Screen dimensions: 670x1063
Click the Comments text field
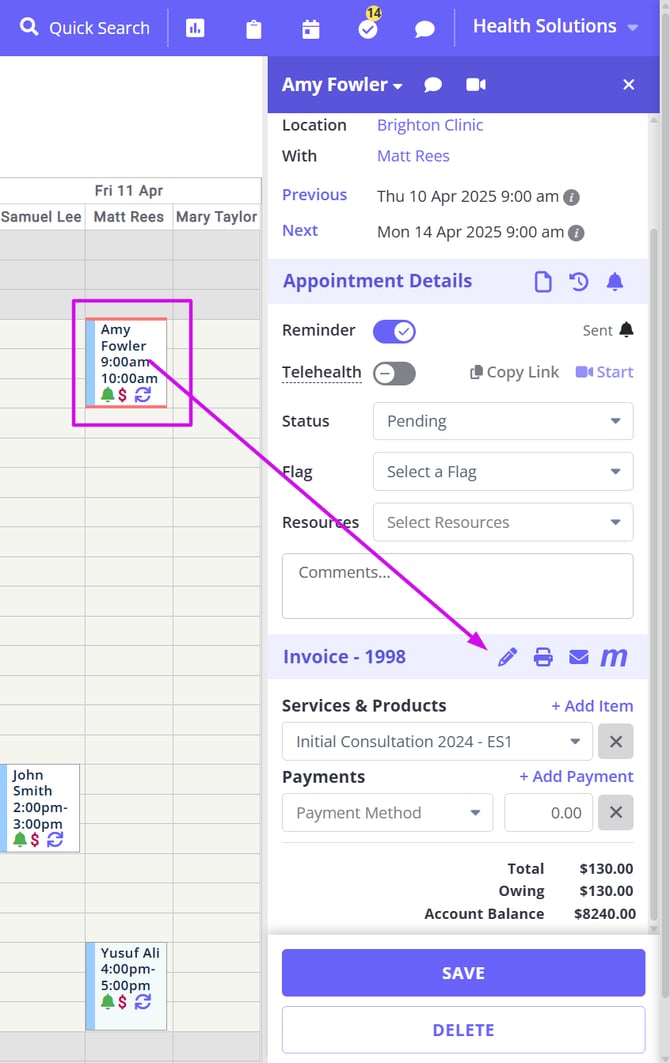click(457, 586)
